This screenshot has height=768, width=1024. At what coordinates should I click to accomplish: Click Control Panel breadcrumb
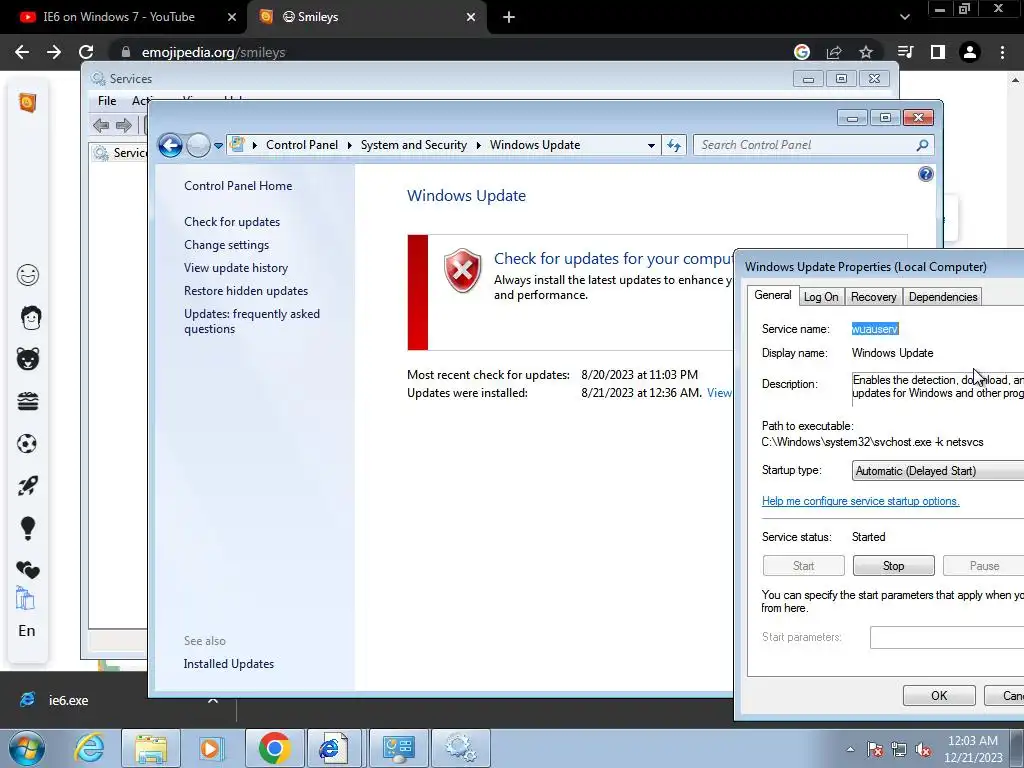click(302, 145)
